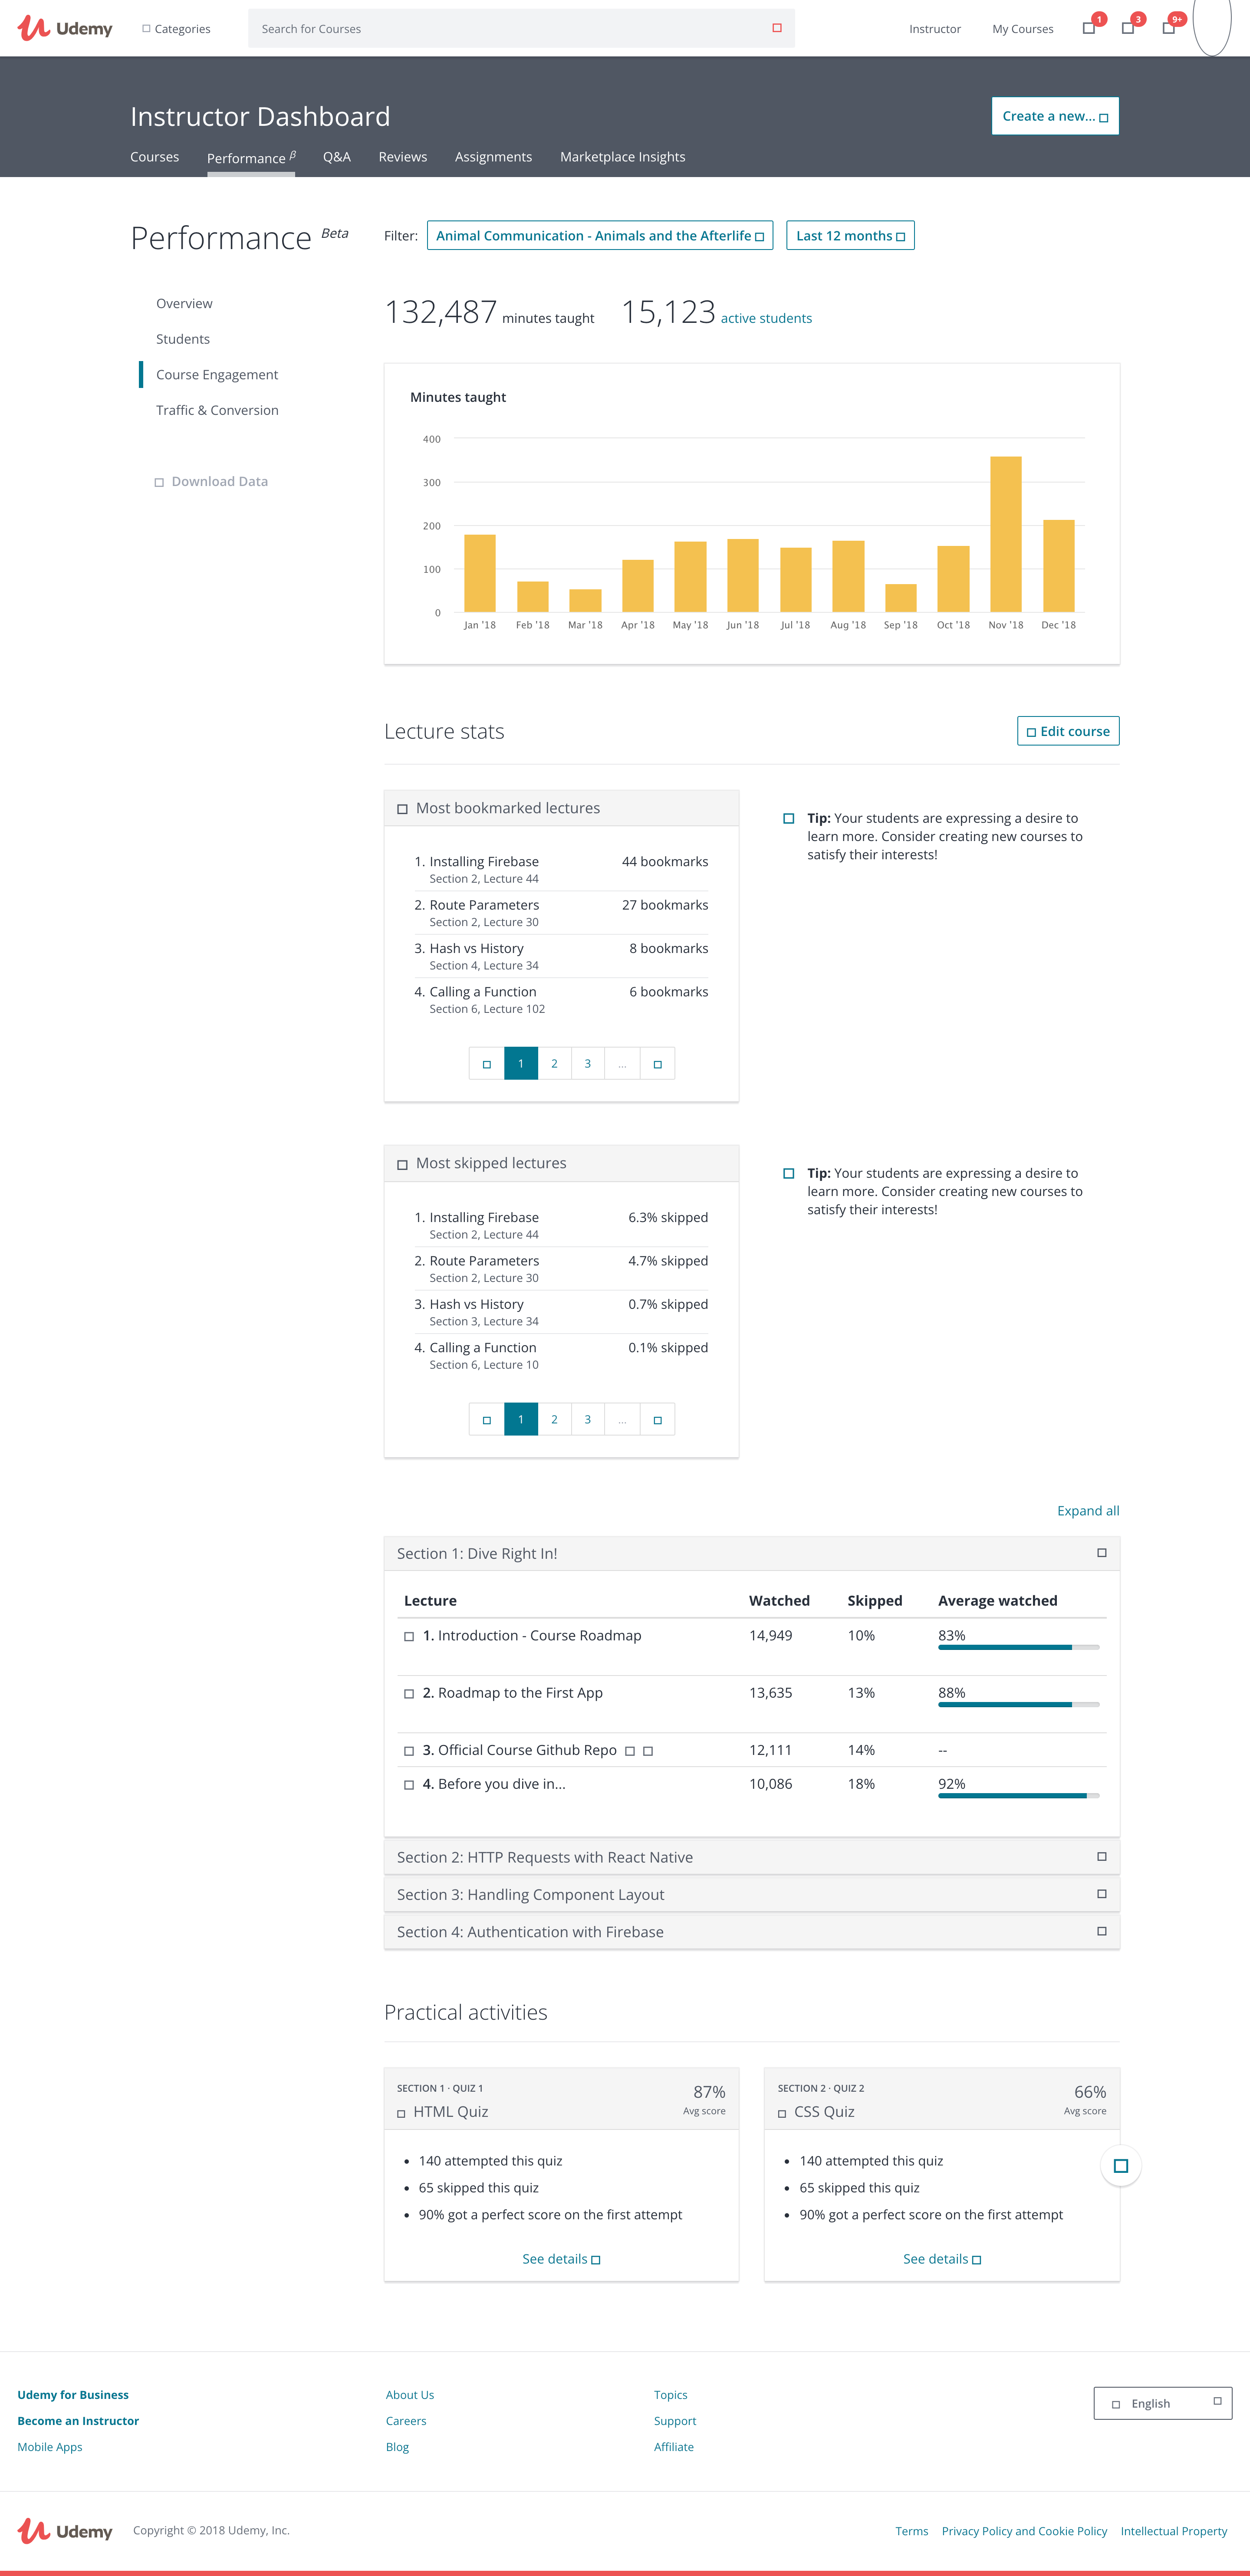Expand Section 4: Authentication with Firebase

pyautogui.click(x=752, y=1931)
